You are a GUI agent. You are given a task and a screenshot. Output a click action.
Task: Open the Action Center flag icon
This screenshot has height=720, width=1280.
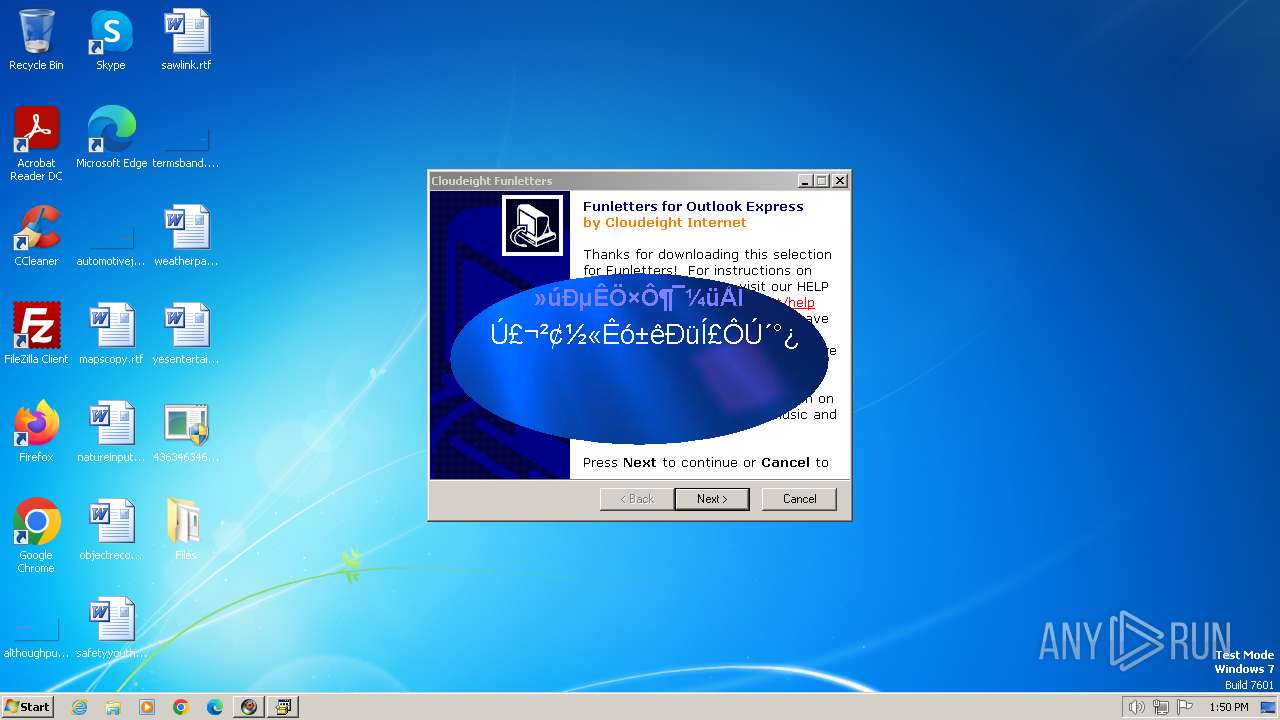point(1186,707)
